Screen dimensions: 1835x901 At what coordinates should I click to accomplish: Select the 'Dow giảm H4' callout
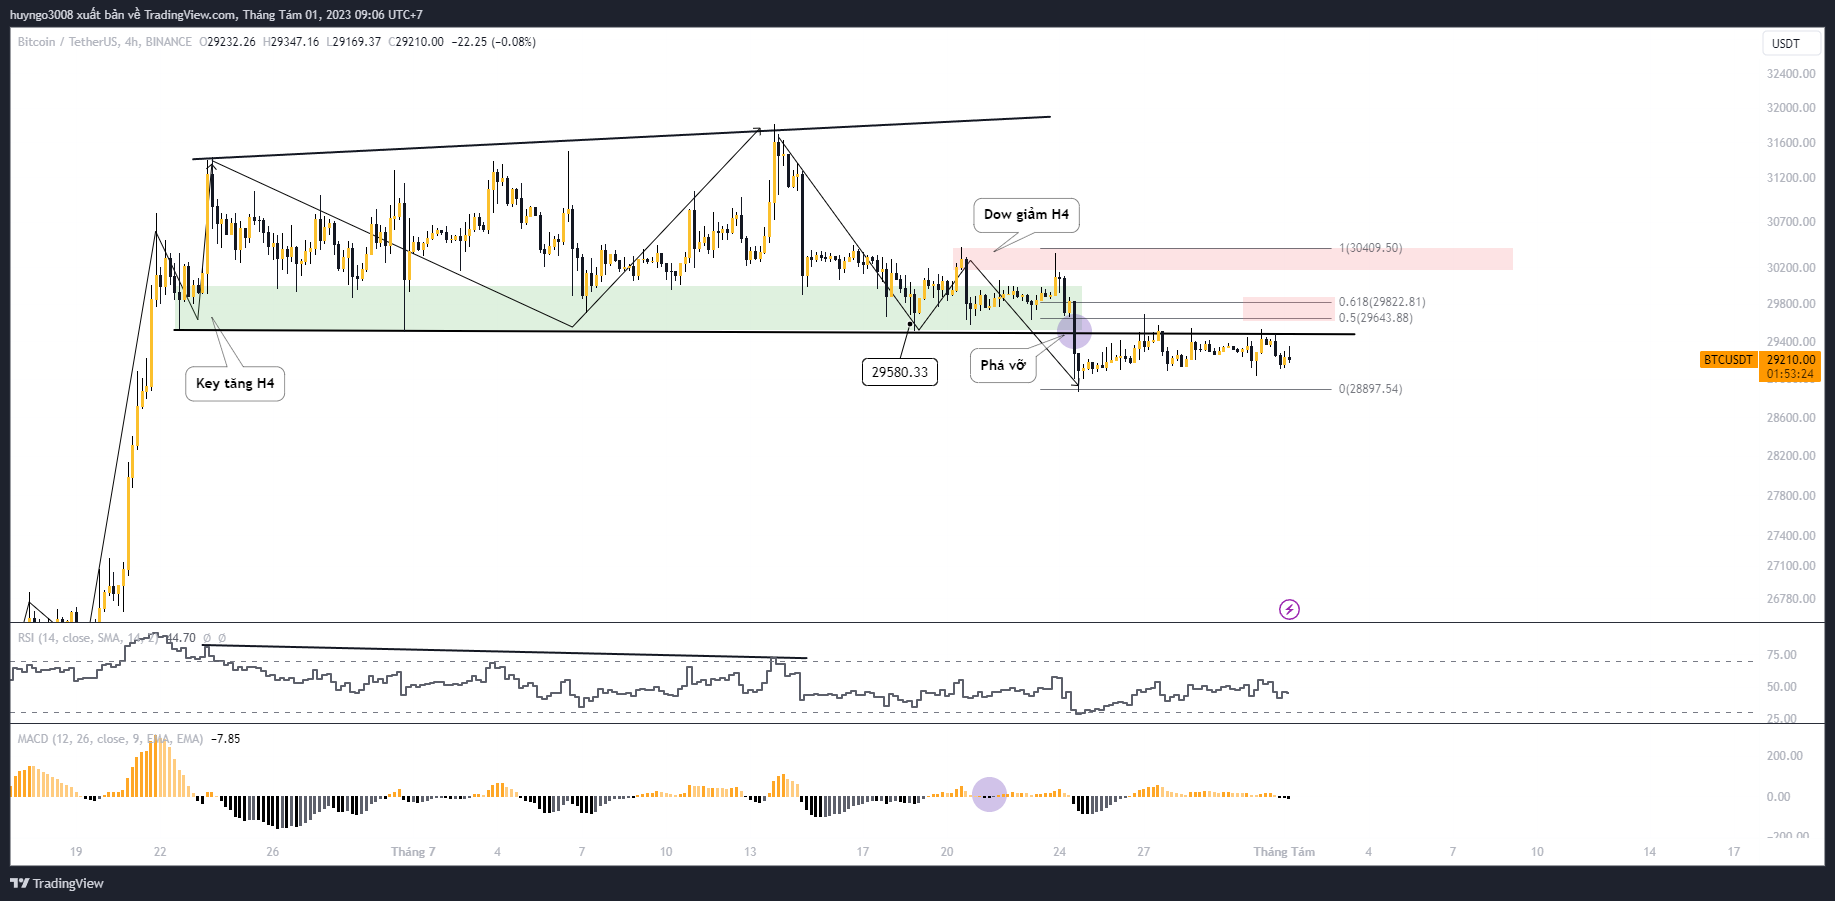1026,214
